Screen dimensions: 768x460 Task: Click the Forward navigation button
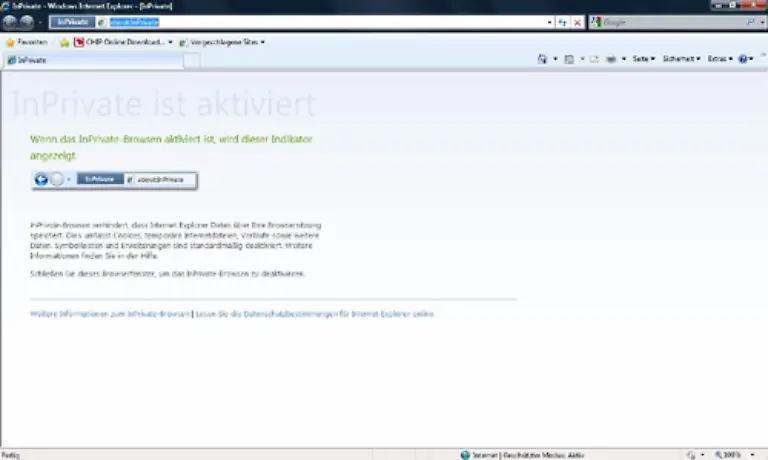point(27,23)
